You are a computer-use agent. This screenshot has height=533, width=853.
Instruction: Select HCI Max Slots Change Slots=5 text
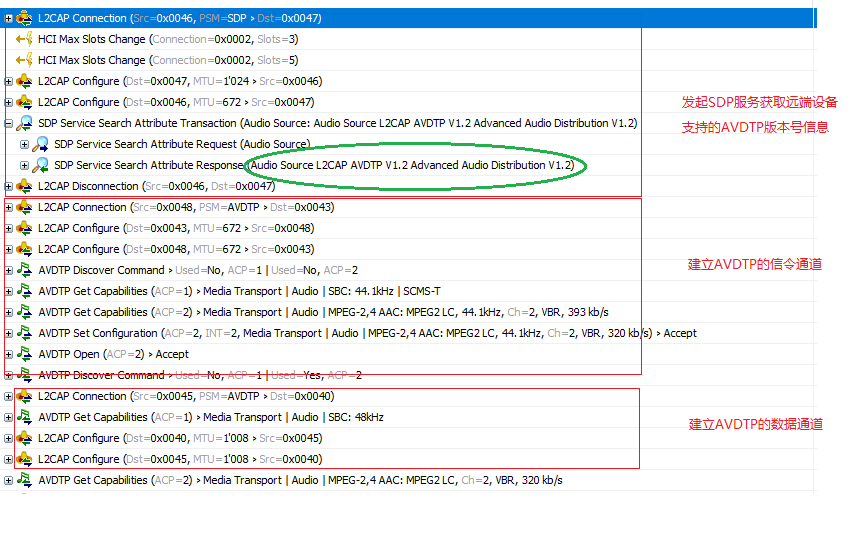[168, 60]
